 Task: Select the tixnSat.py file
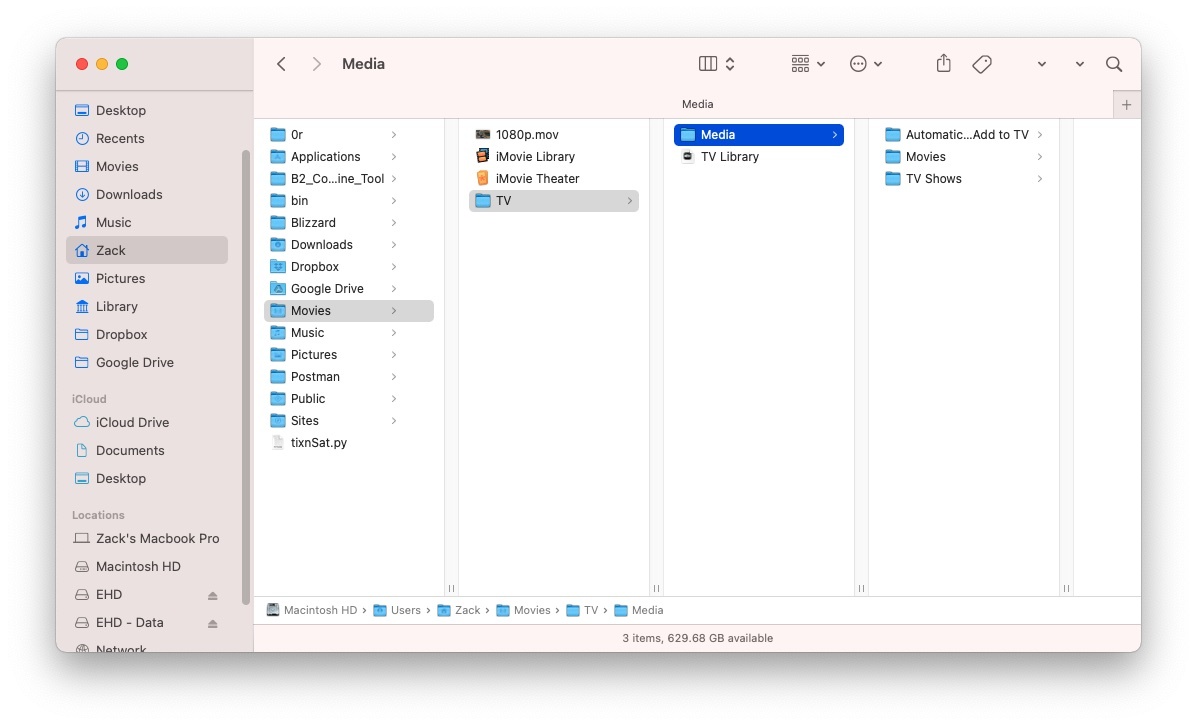pos(349,443)
